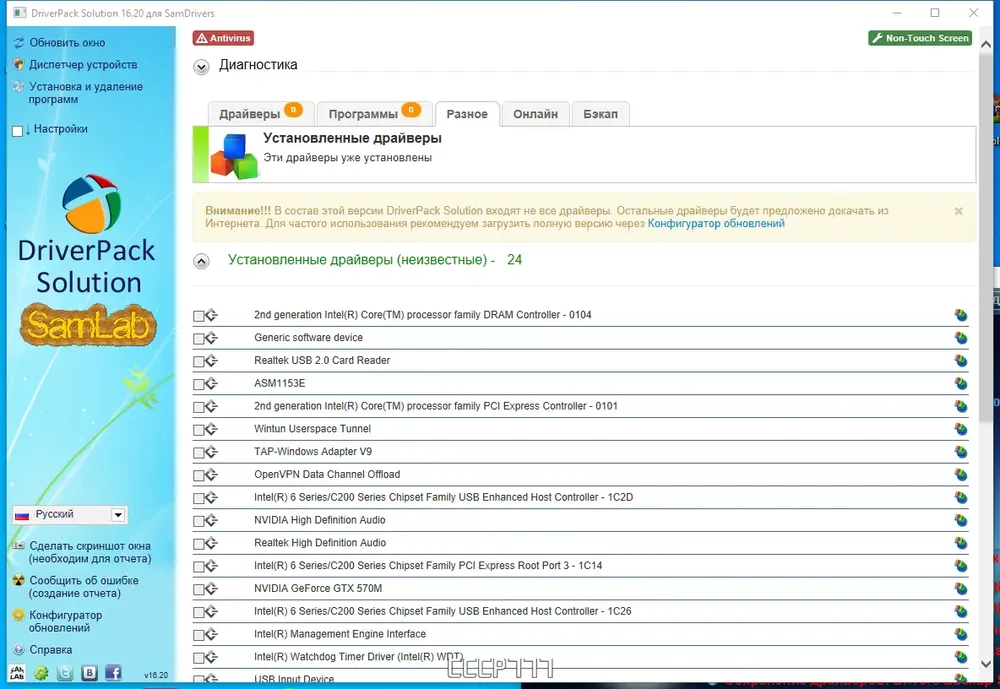Click the screenshot icon next to Сделать скриншот окна

(x=19, y=545)
